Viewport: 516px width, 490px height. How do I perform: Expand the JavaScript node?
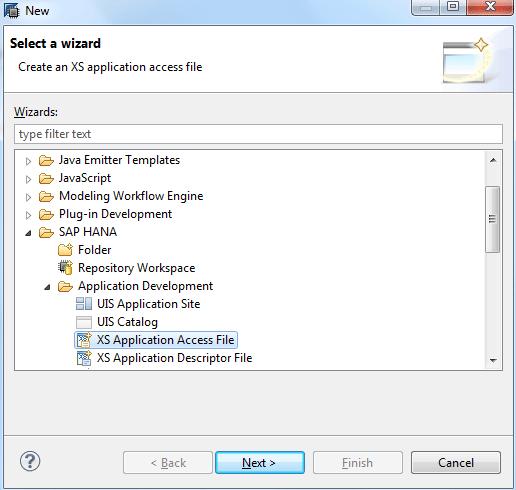[28, 179]
